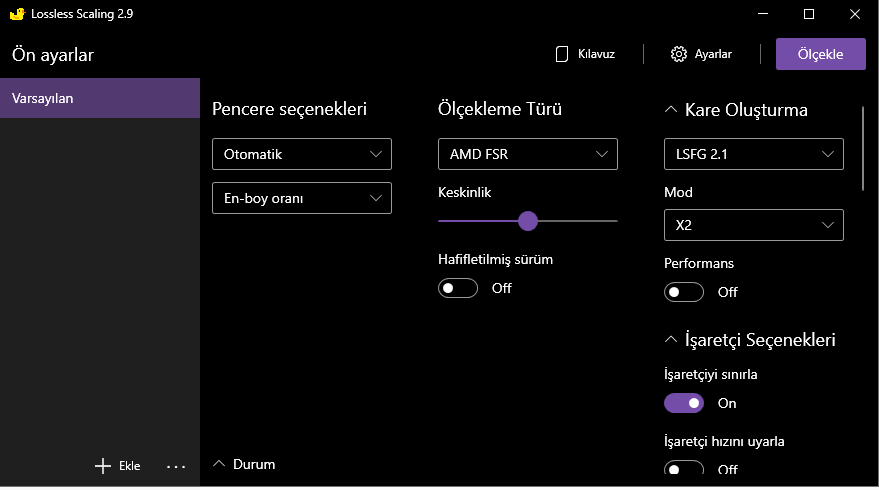Click the purple Ölçekle button

coord(820,54)
